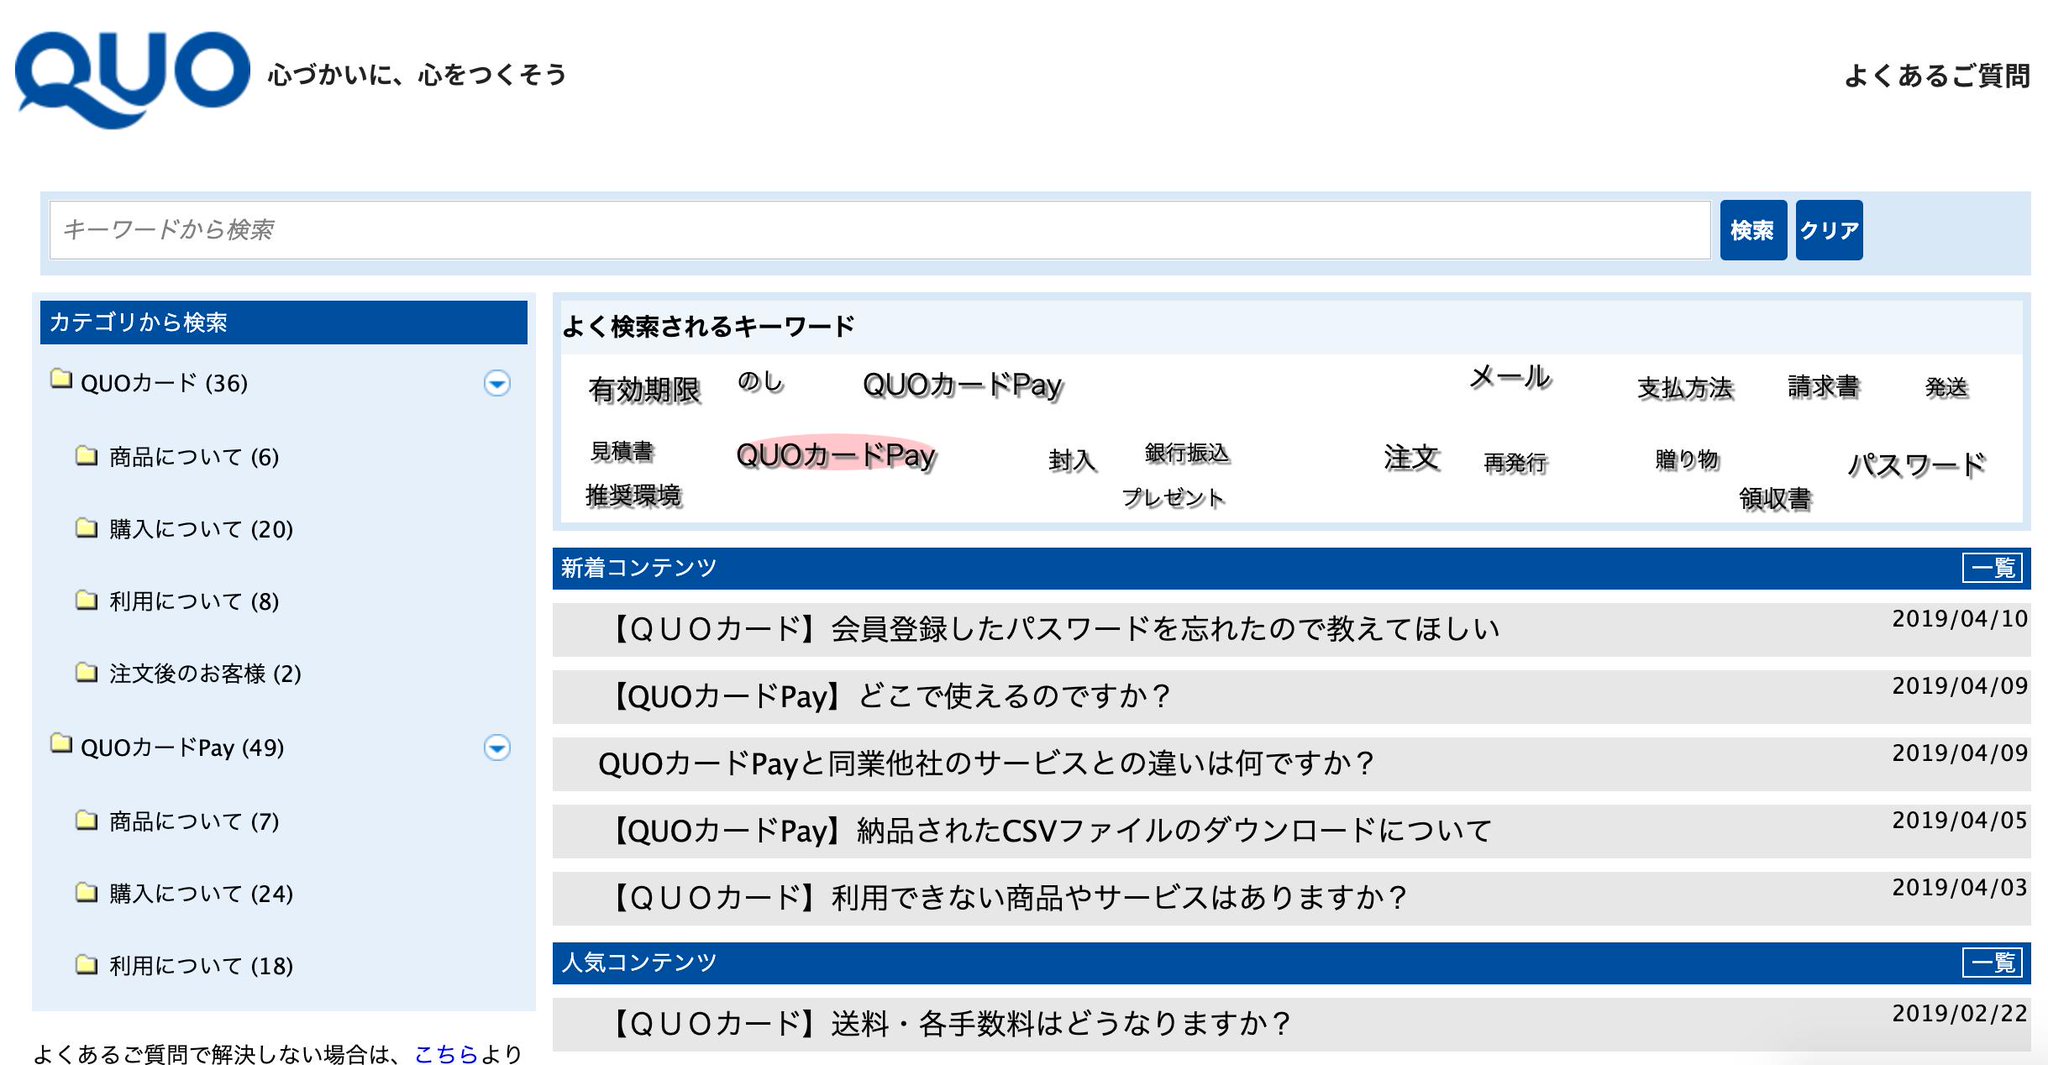Image resolution: width=2048 pixels, height=1065 pixels.
Task: Follow the こちら link
Action: (x=446, y=1053)
